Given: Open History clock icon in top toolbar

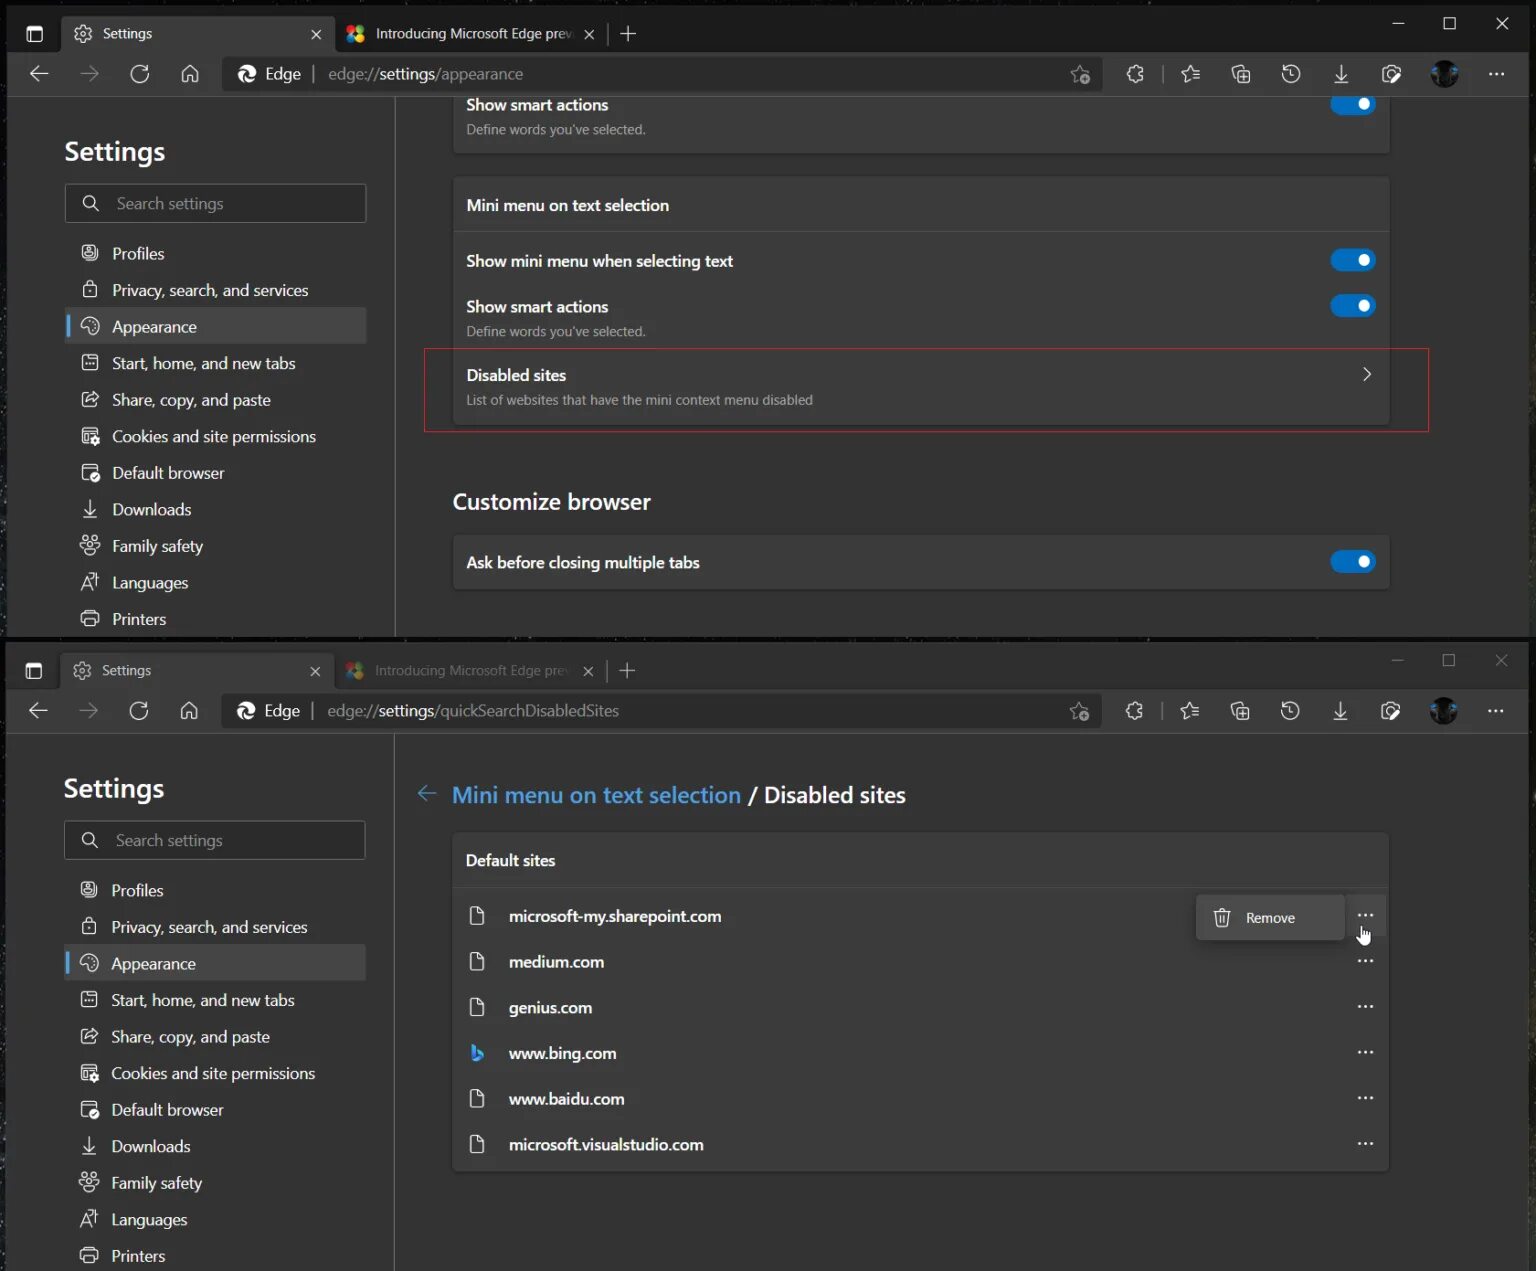Looking at the screenshot, I should point(1291,74).
